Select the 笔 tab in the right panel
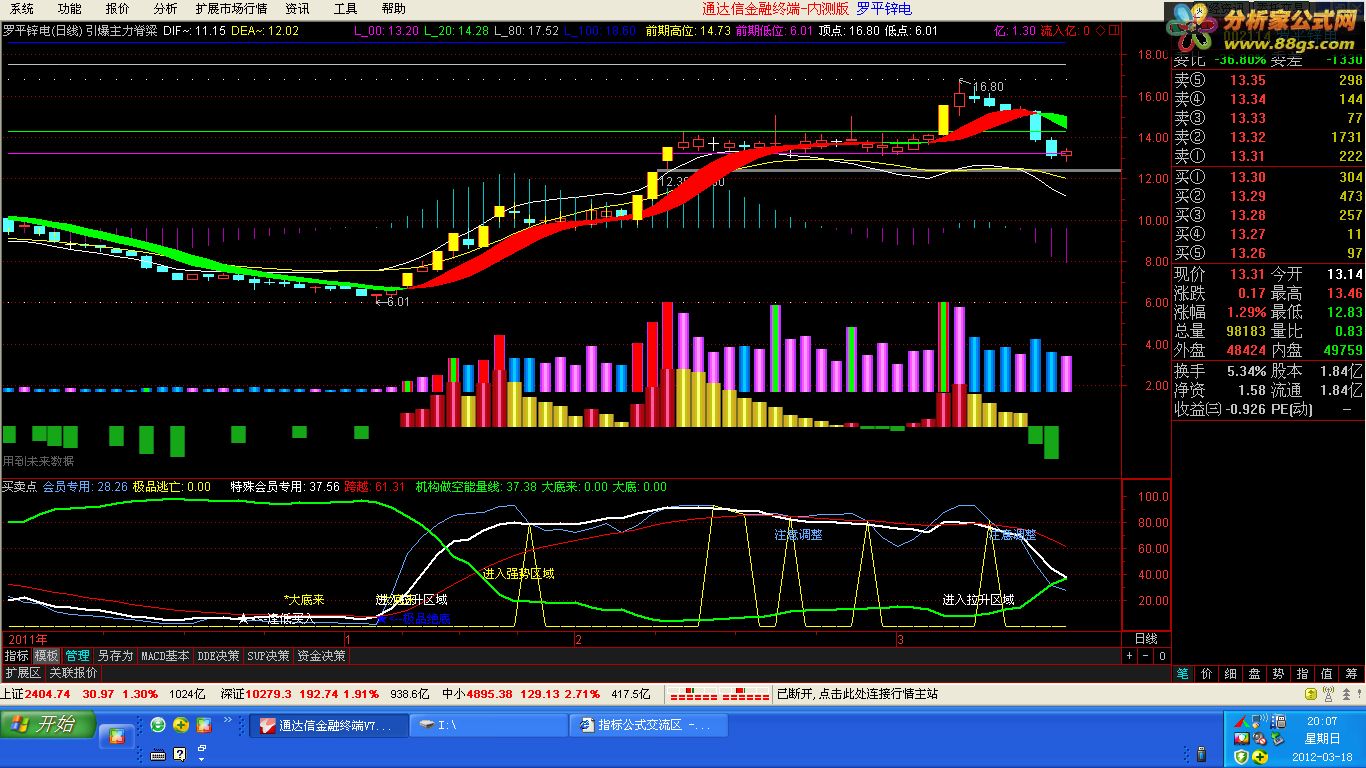 (1183, 674)
